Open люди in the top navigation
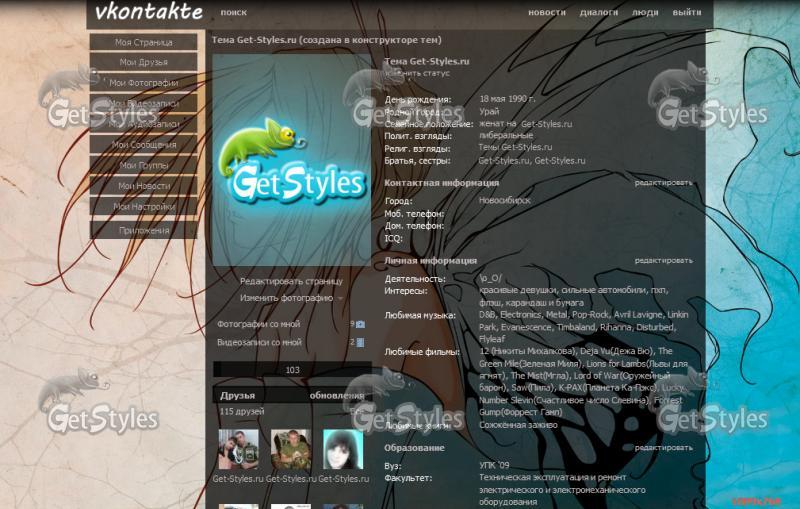The image size is (800, 509). (645, 12)
